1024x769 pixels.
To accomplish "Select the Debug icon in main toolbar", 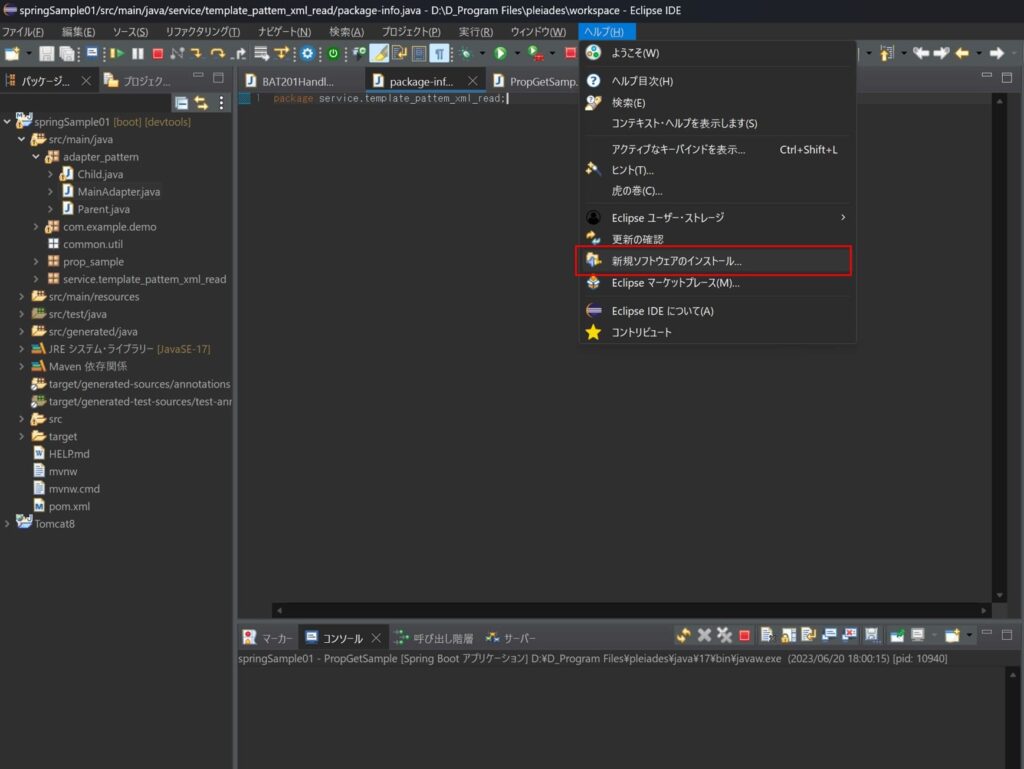I will coord(467,53).
